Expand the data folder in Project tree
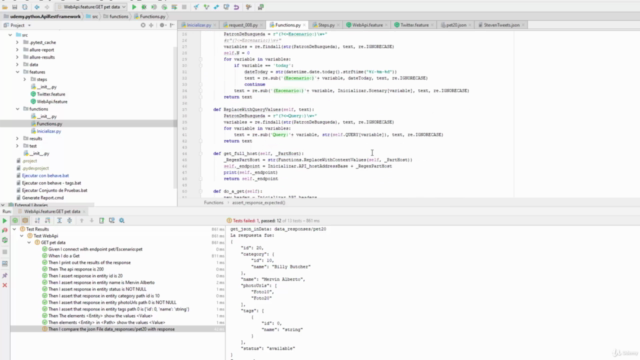640x360 pixels. pyautogui.click(x=17, y=64)
